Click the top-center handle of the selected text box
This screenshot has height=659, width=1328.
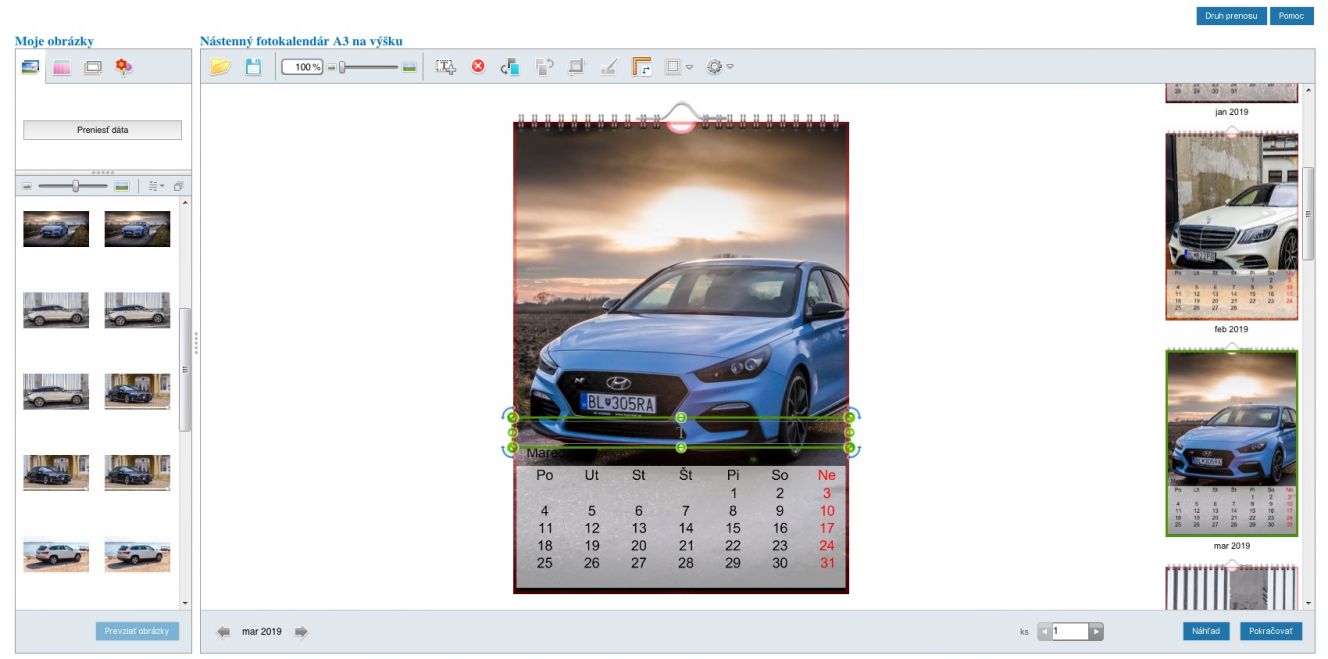(681, 417)
